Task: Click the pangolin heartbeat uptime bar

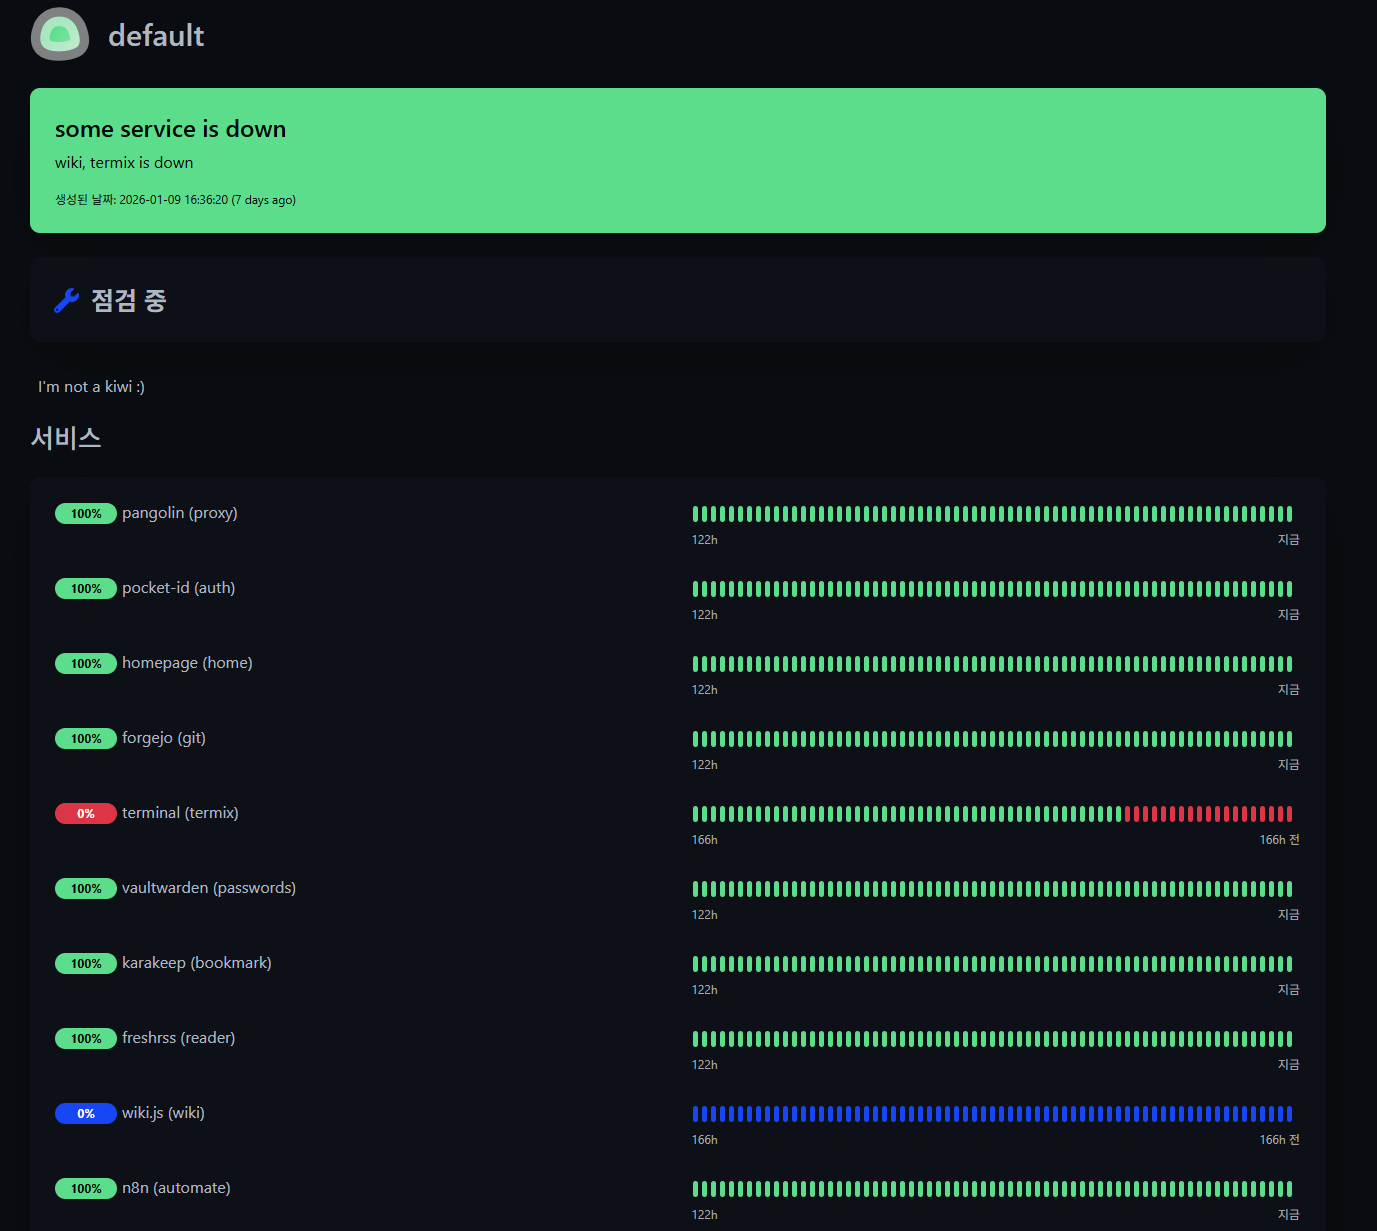Action: pyautogui.click(x=992, y=514)
